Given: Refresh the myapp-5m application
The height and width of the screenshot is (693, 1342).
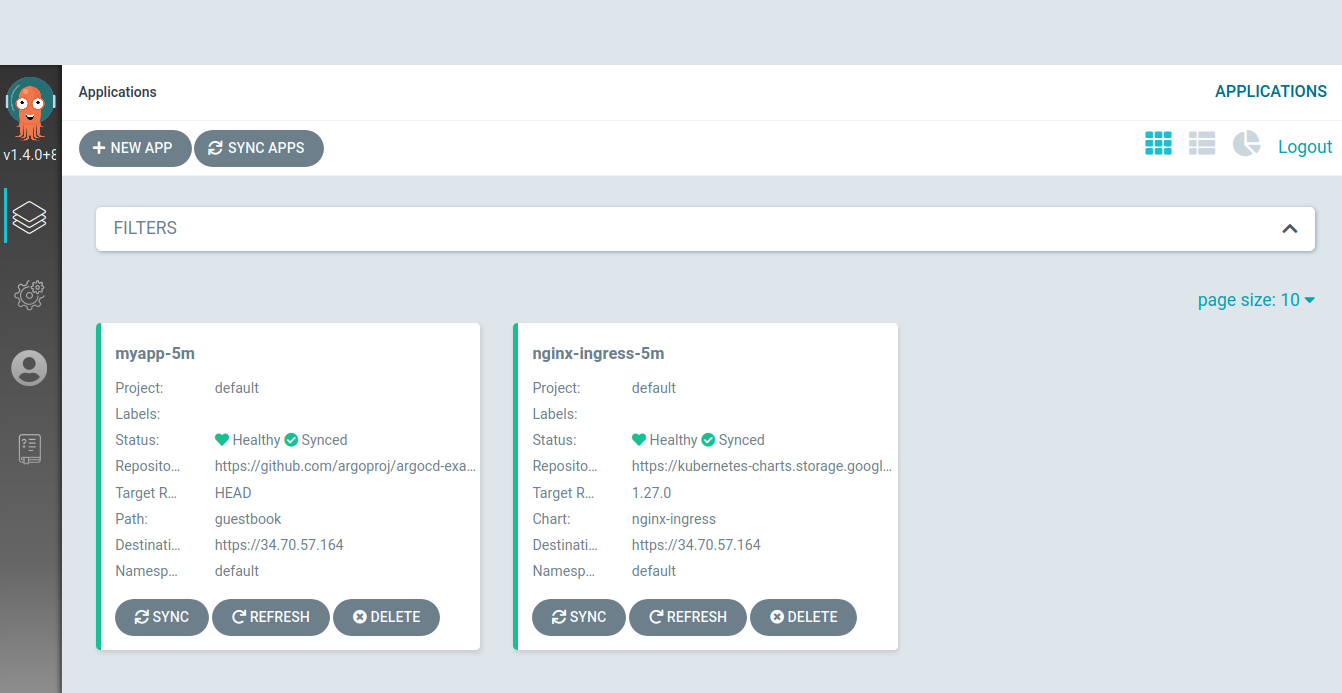Looking at the screenshot, I should [x=271, y=617].
